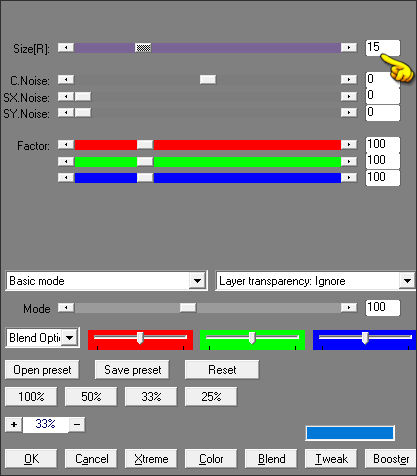Click the Open preset button
This screenshot has width=417, height=476.
point(42,370)
